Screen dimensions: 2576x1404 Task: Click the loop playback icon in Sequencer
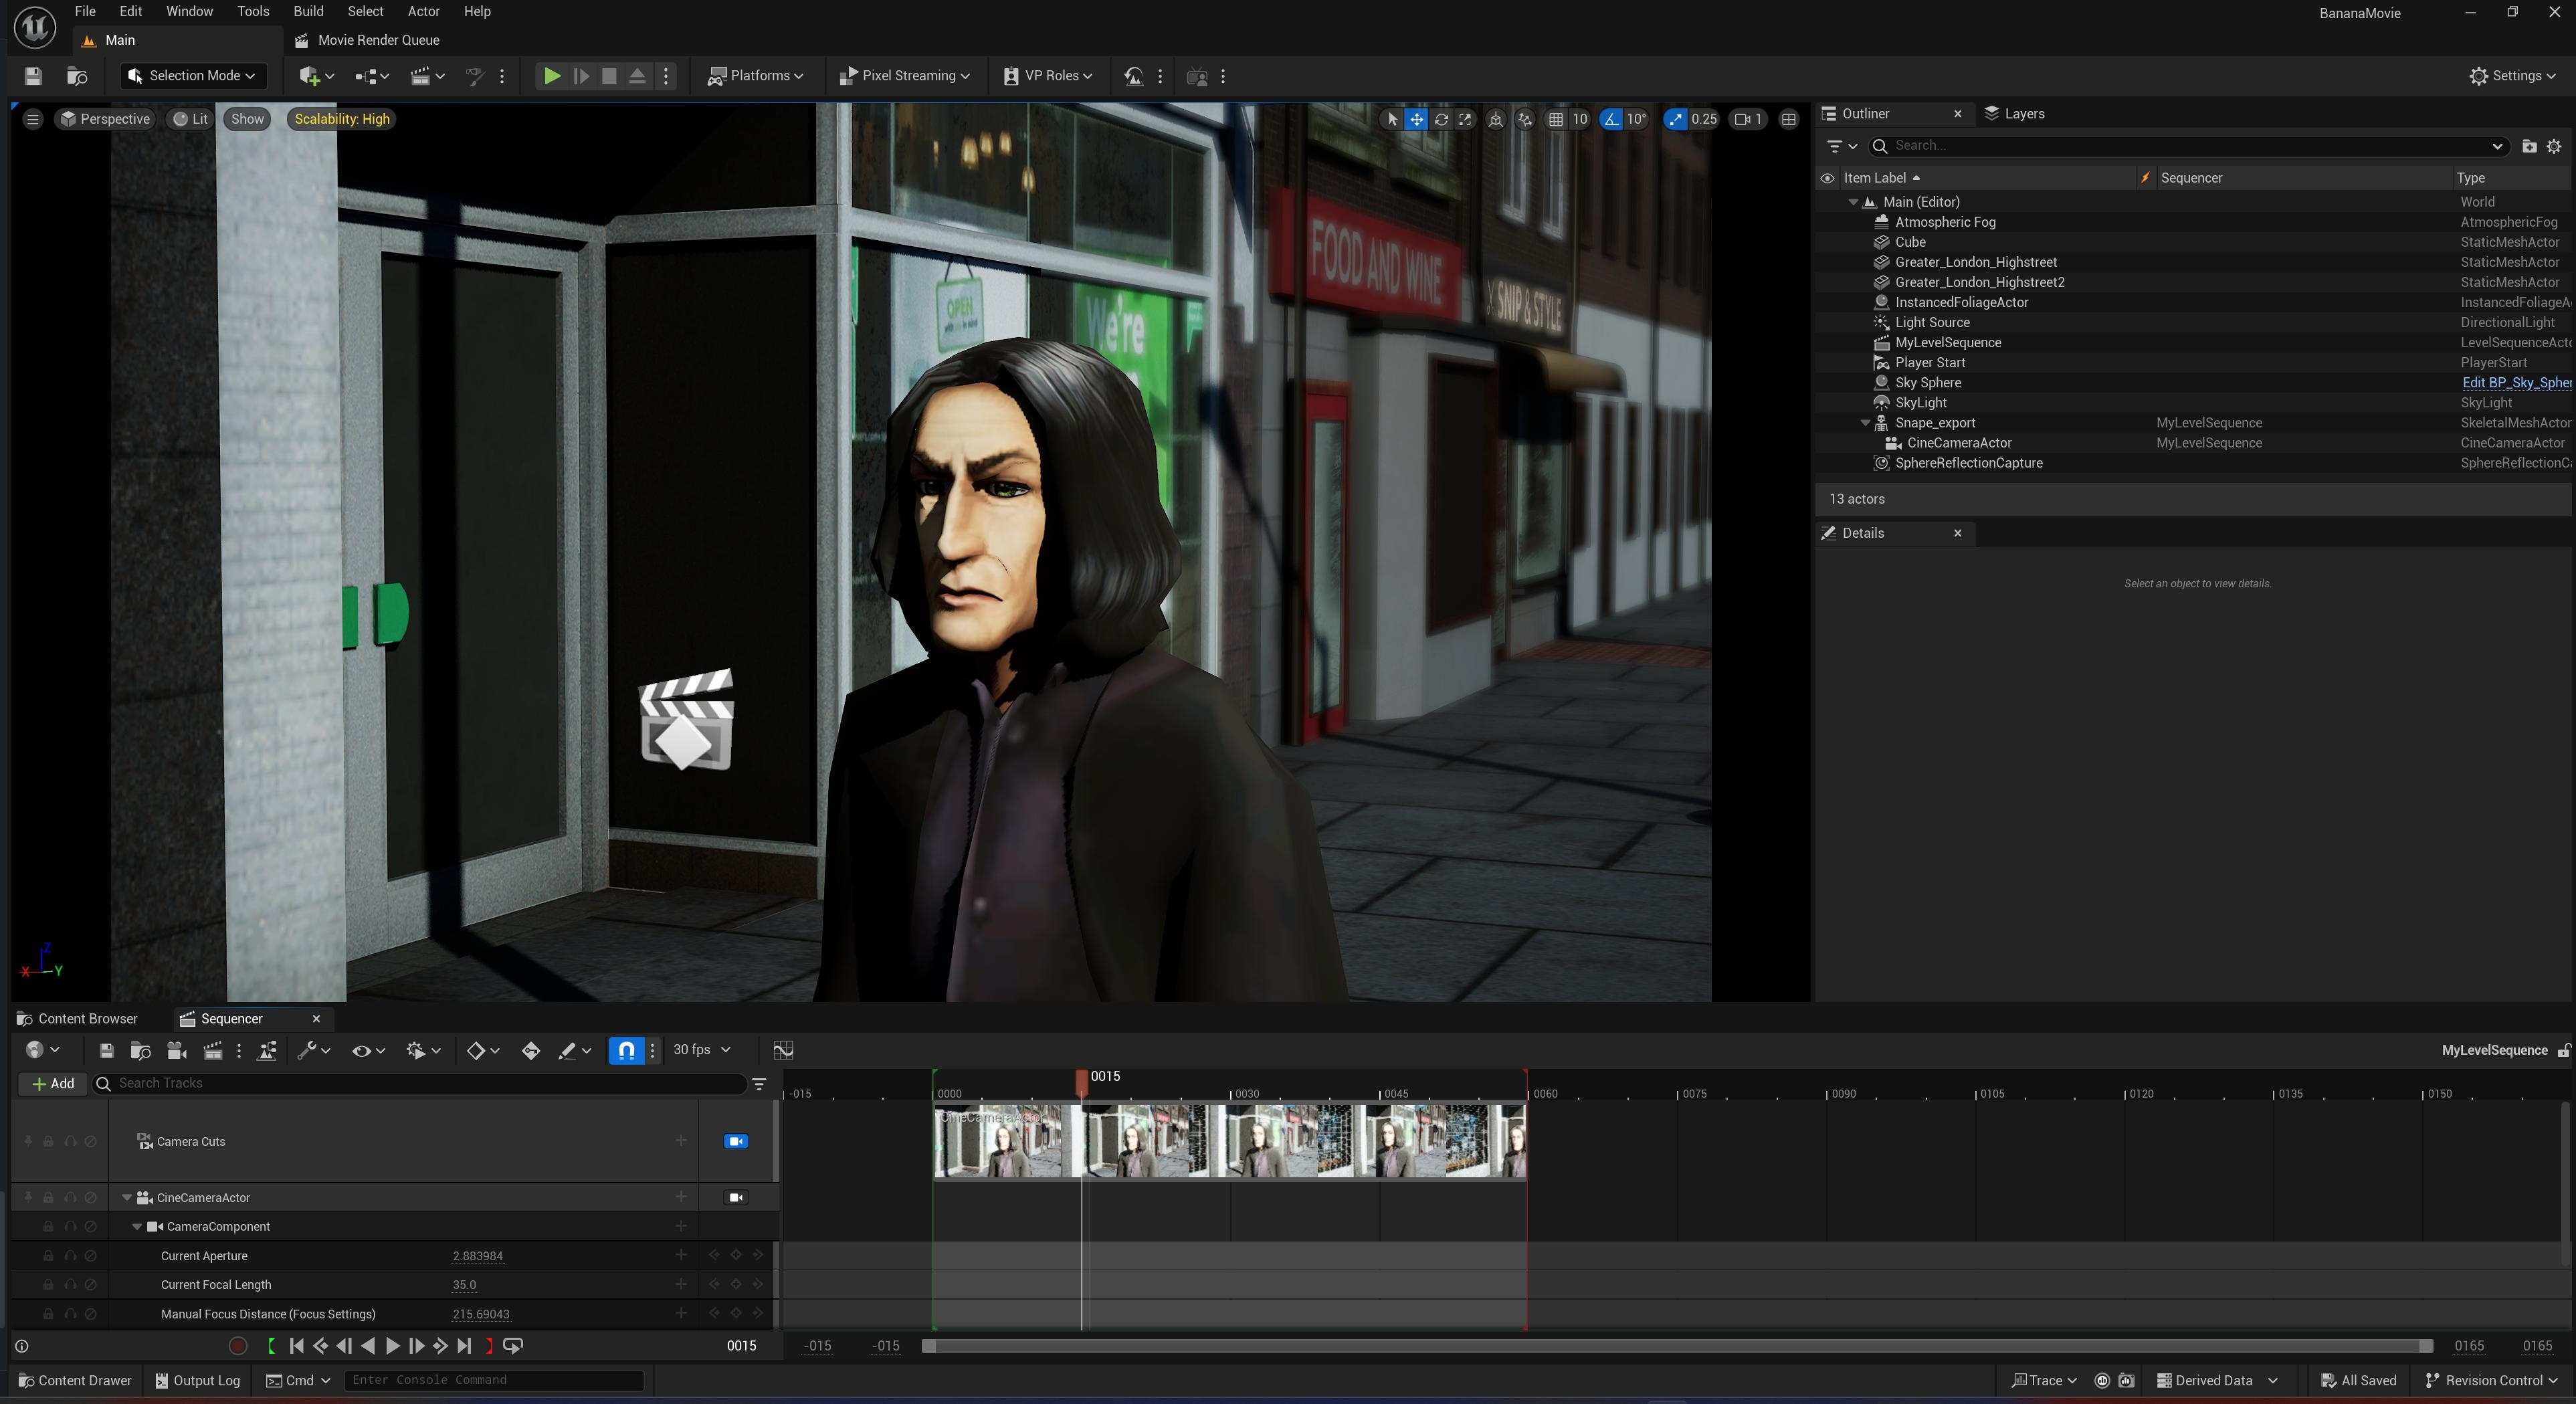click(x=513, y=1346)
